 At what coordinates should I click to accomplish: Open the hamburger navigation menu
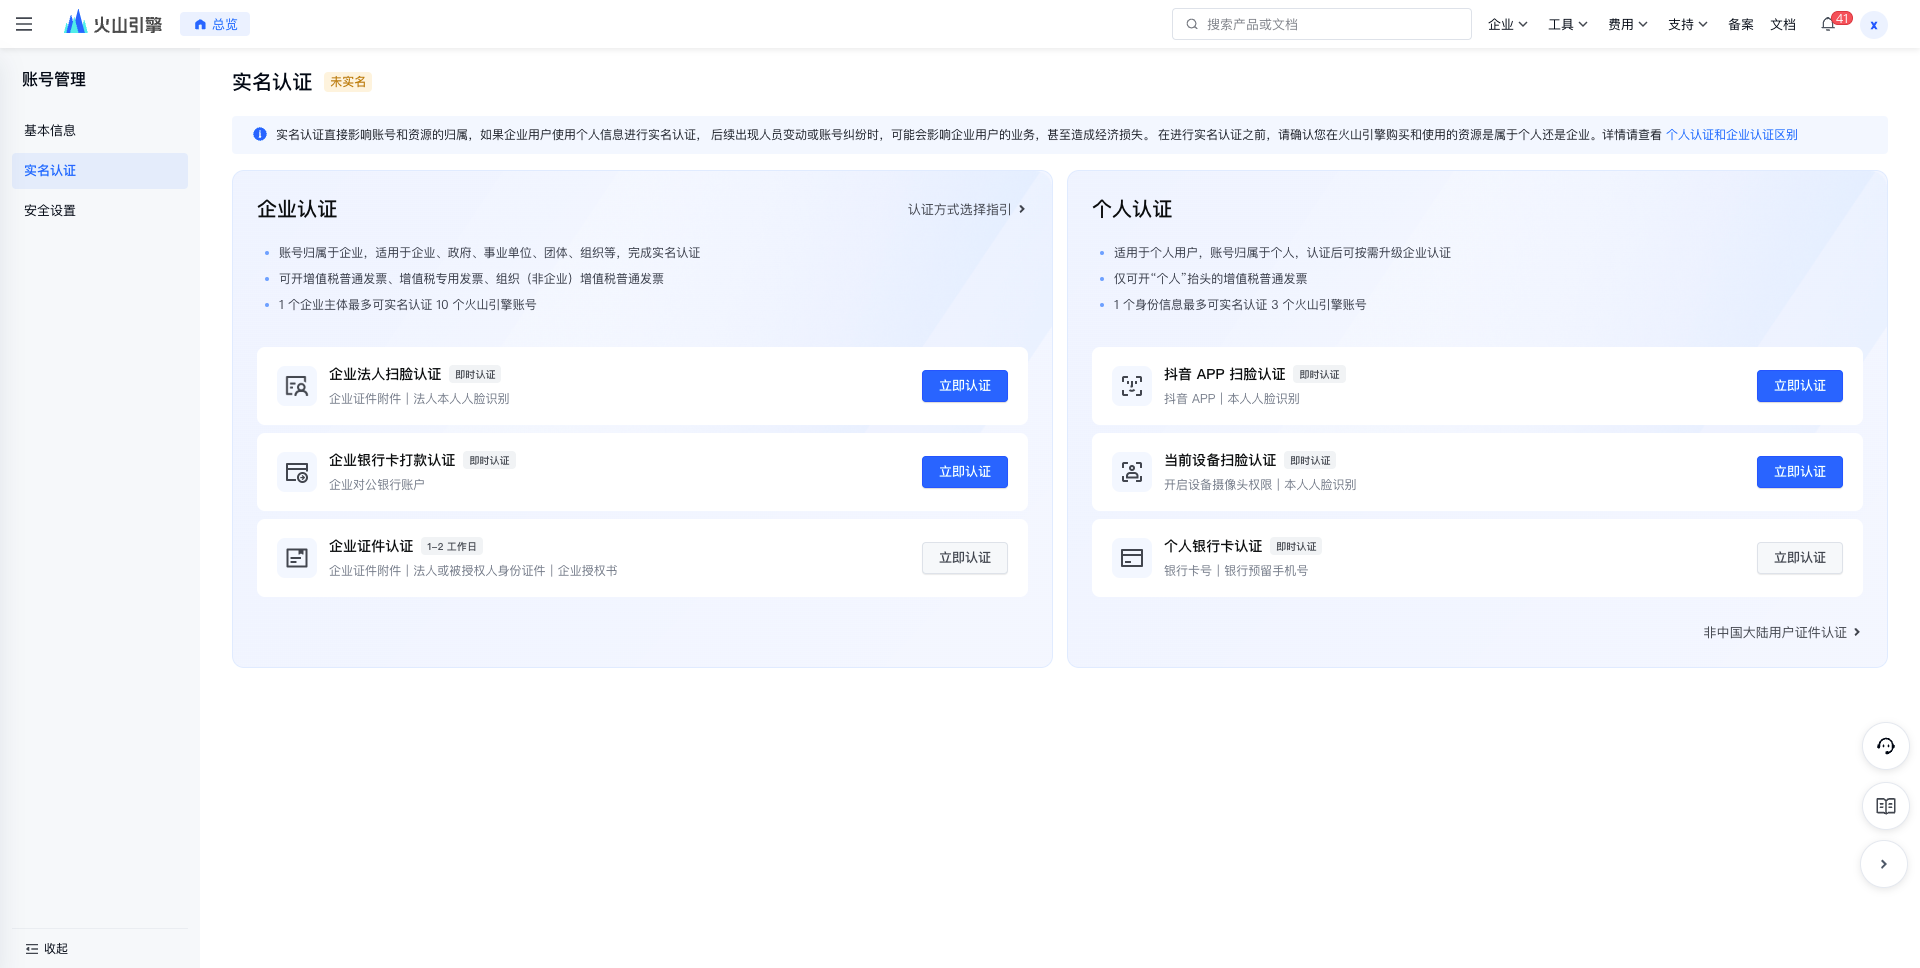click(24, 24)
